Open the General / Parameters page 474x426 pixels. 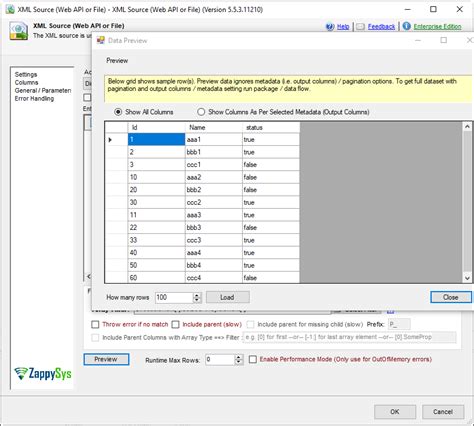pyautogui.click(x=43, y=90)
